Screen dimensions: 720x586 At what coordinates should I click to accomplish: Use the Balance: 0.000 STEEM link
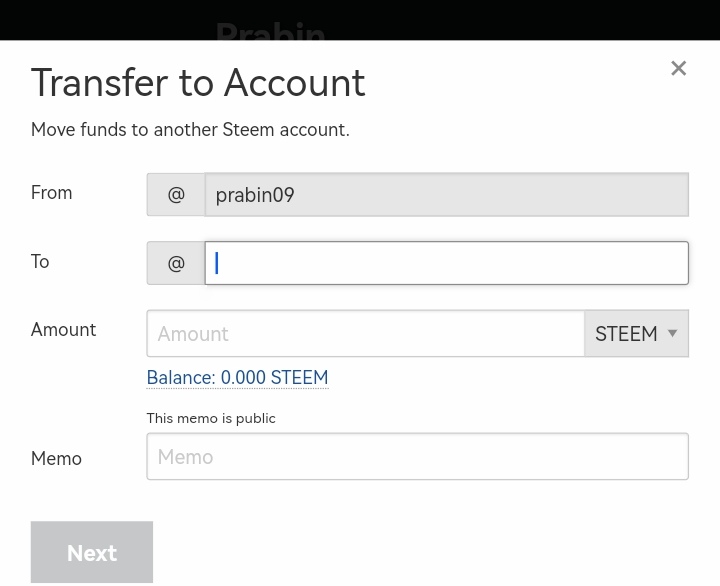(237, 377)
